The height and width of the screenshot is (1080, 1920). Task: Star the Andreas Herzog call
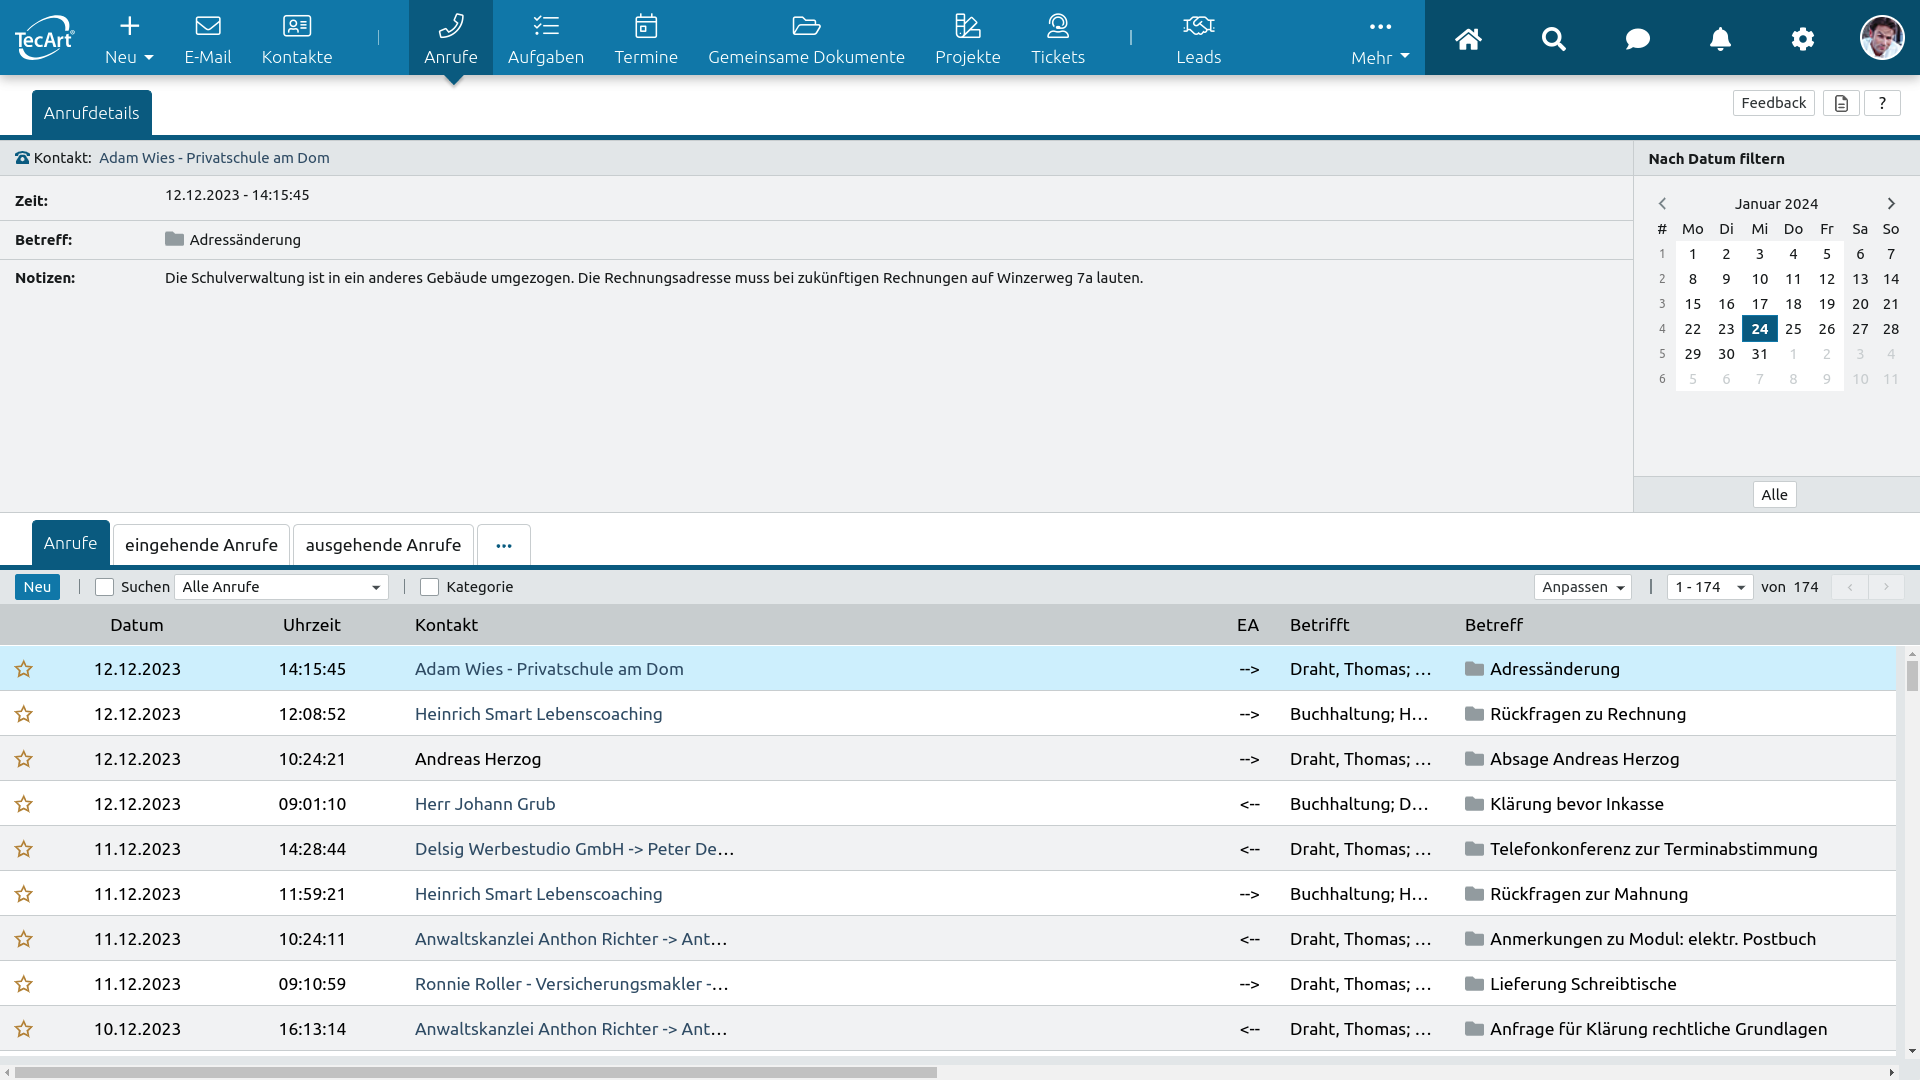pos(24,759)
